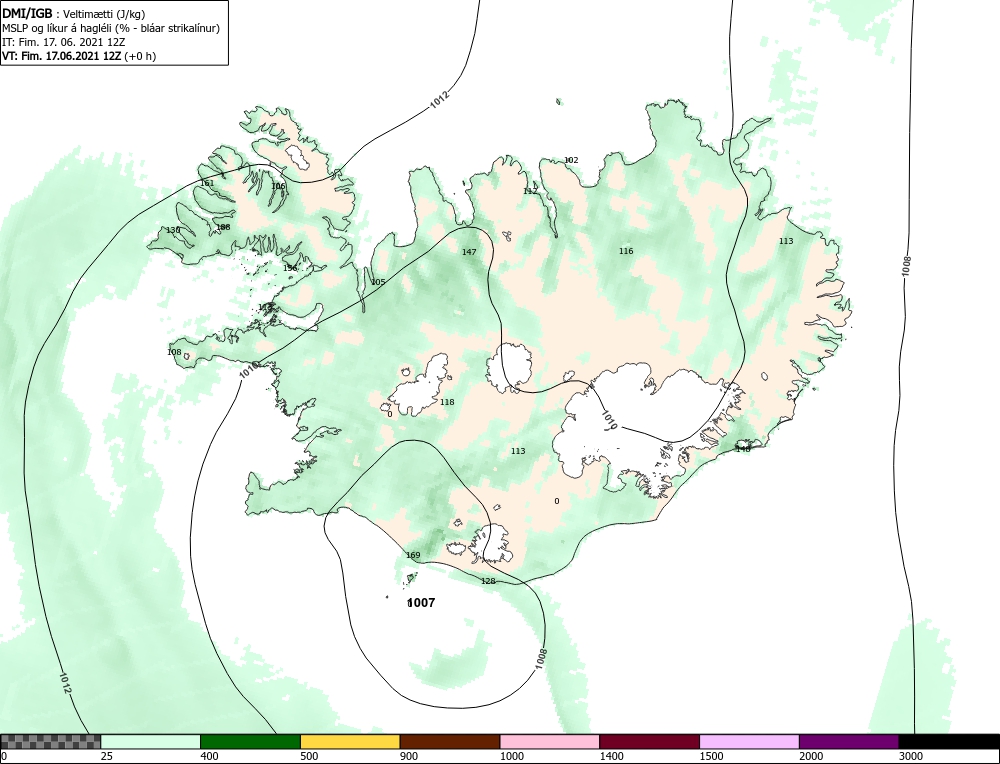Click the '140' value on the southeast coast

click(x=743, y=448)
